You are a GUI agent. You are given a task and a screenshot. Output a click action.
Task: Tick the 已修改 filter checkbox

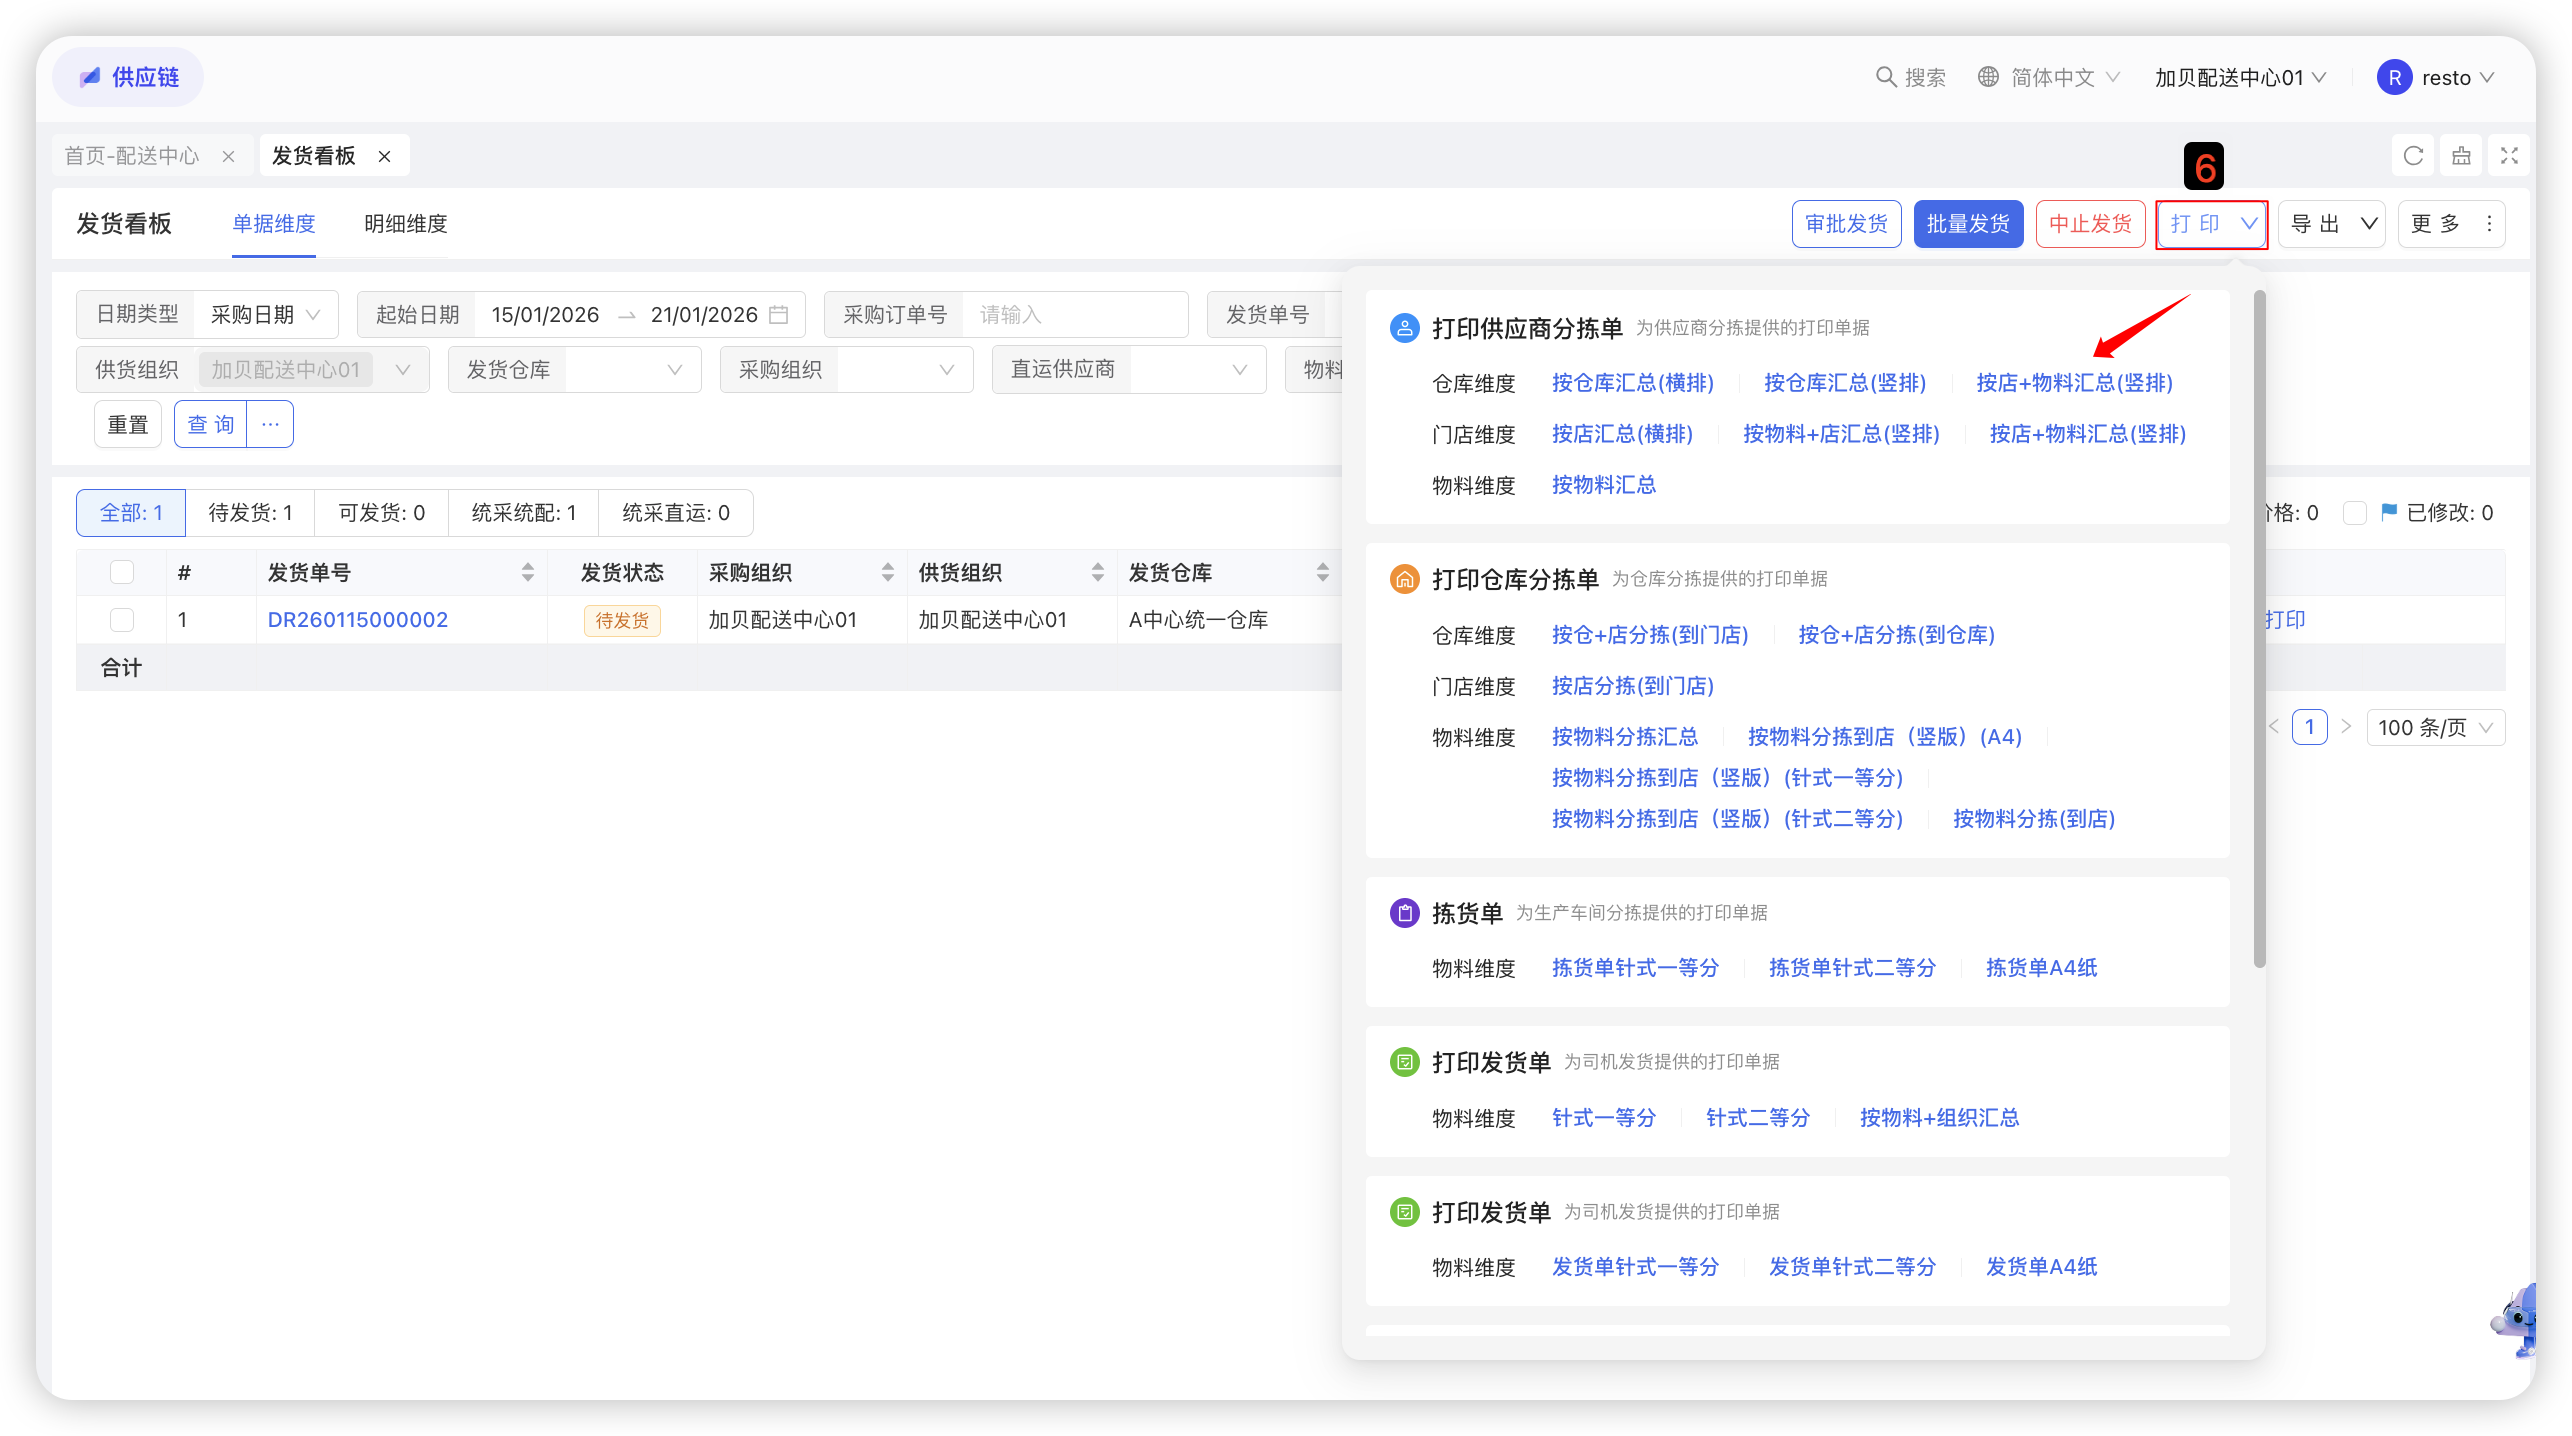2355,513
